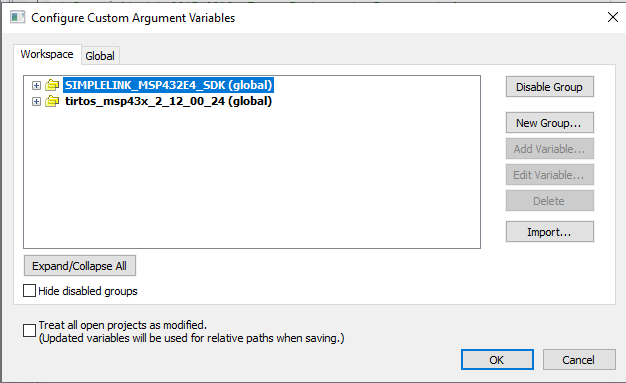
Task: Close the Configure Custom Argument Variables window
Action: (613, 17)
